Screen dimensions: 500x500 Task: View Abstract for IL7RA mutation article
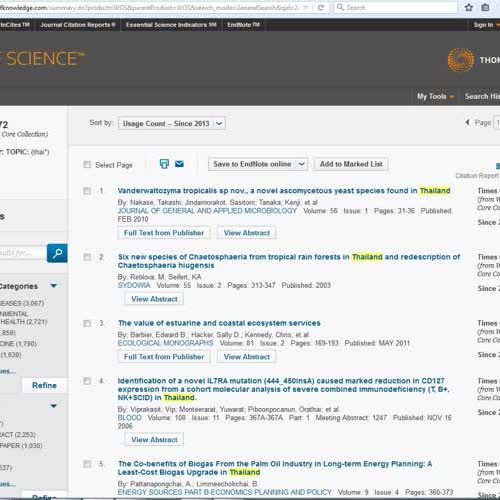[x=154, y=440]
